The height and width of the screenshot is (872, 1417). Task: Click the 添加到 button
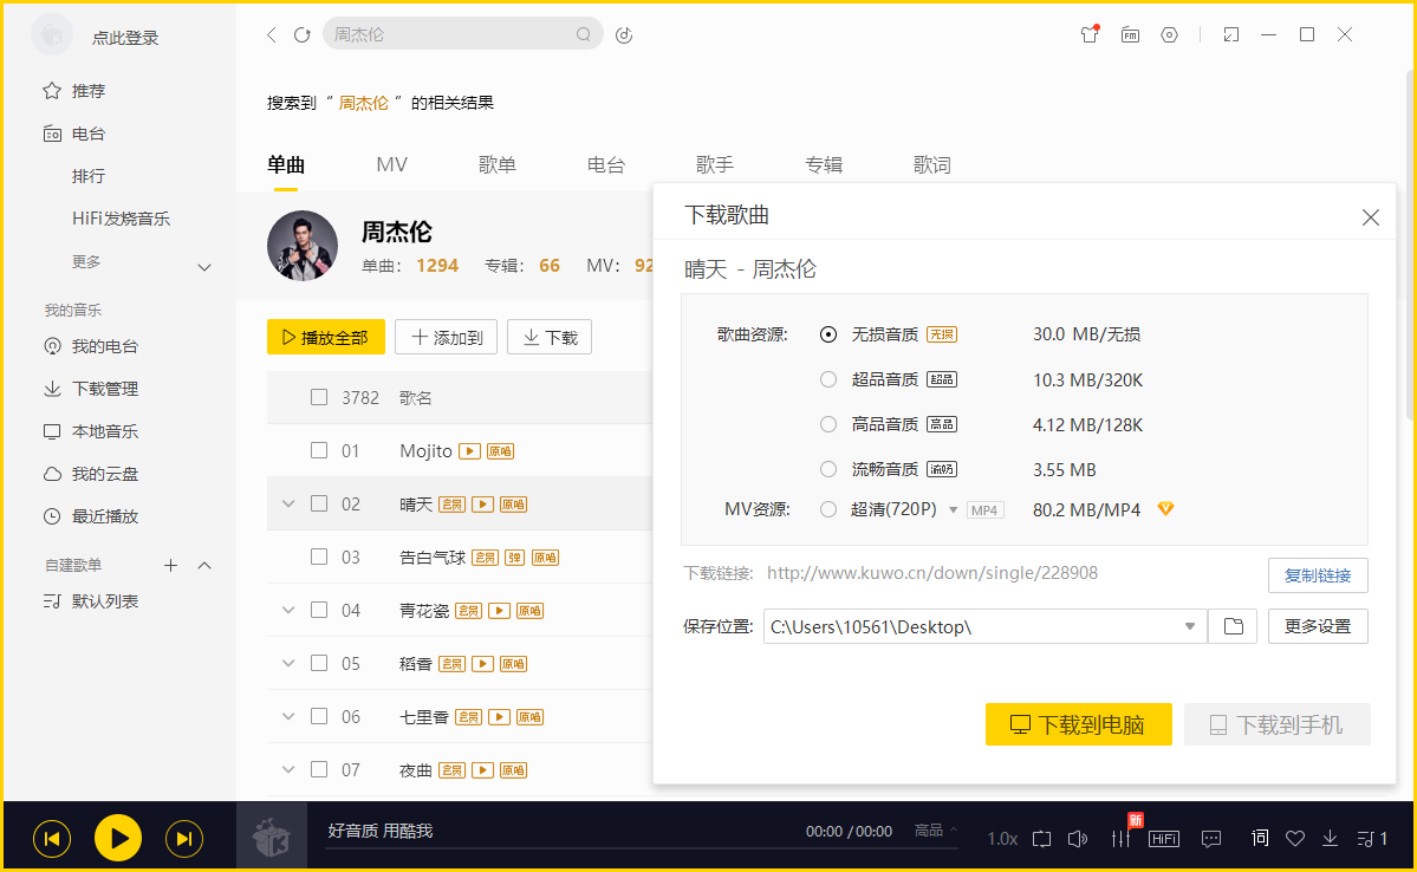446,337
